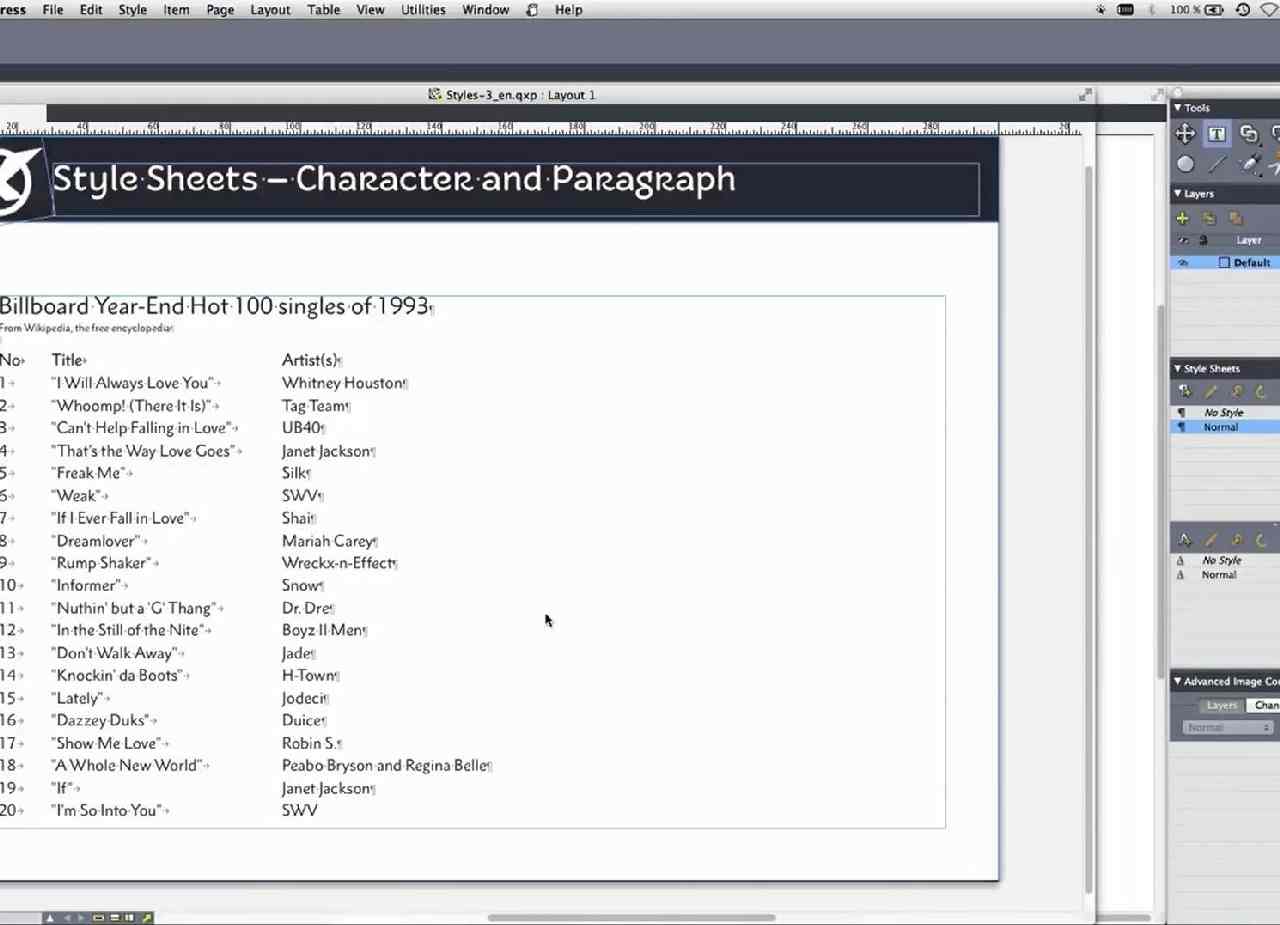Click next page arrow at bottom
The width and height of the screenshot is (1280, 925).
(x=83, y=918)
